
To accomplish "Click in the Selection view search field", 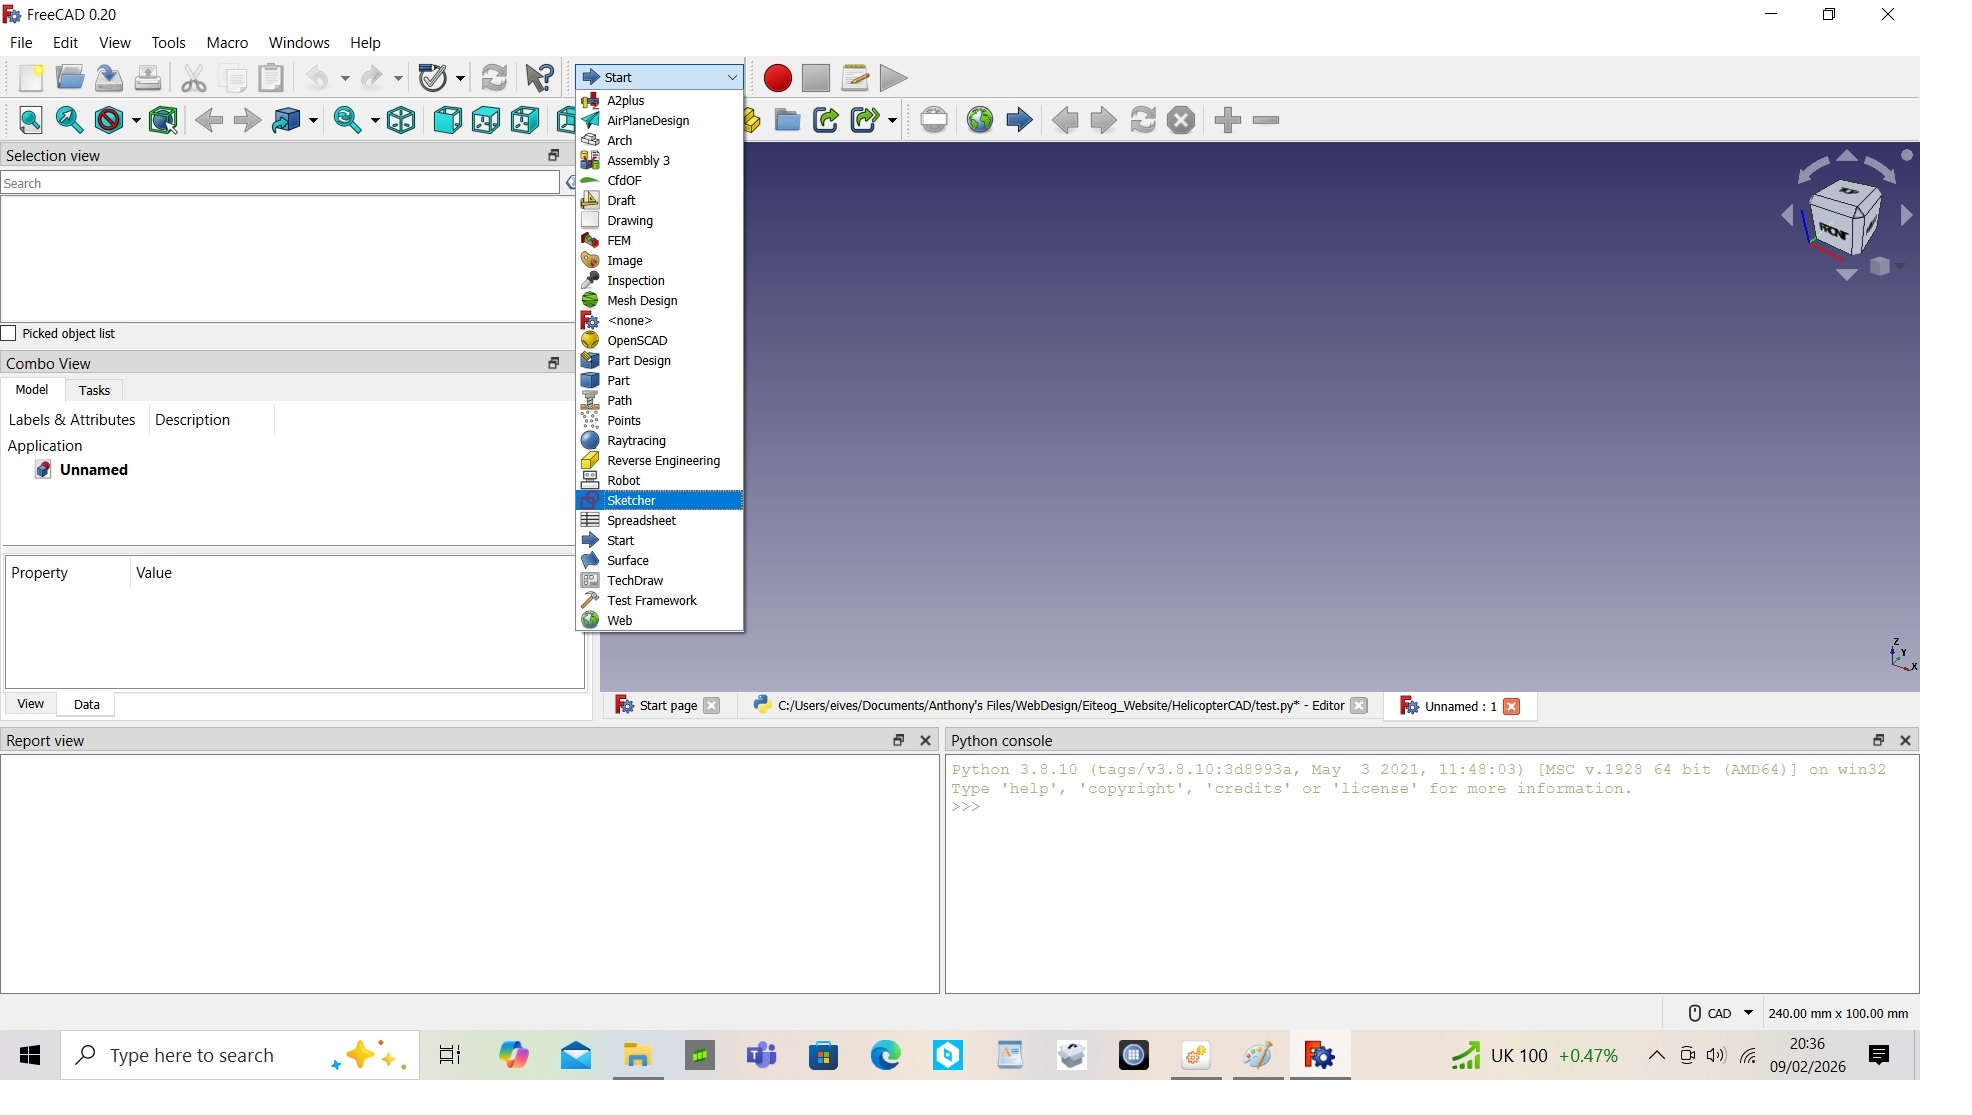I will pos(280,183).
